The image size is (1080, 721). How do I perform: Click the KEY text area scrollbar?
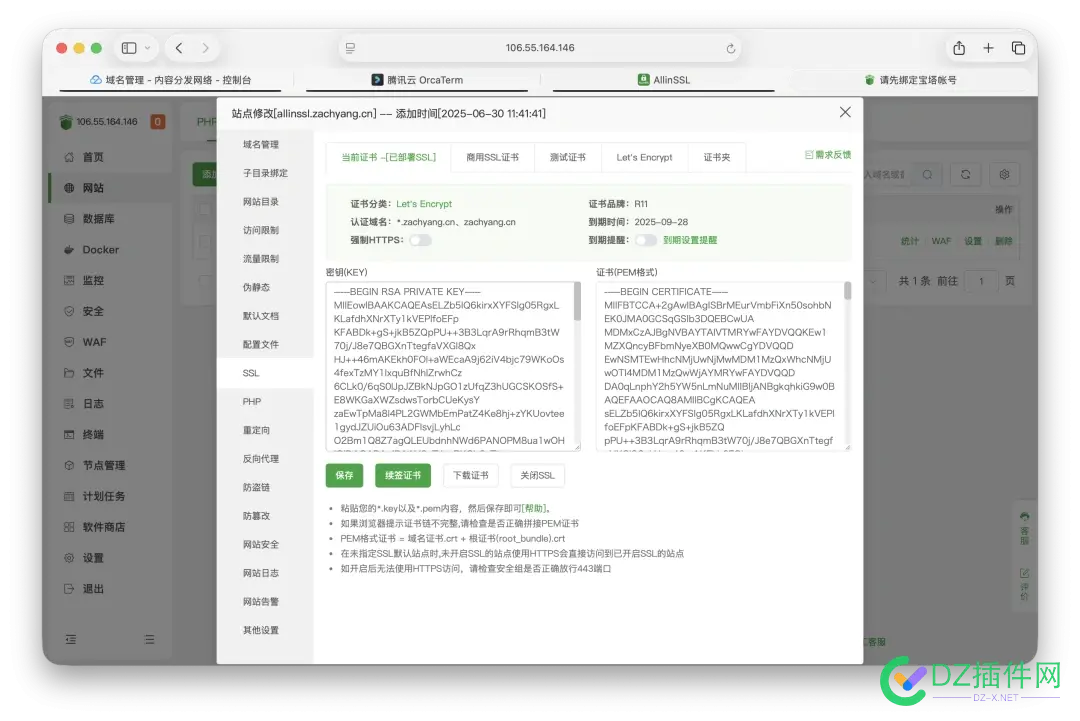[577, 302]
